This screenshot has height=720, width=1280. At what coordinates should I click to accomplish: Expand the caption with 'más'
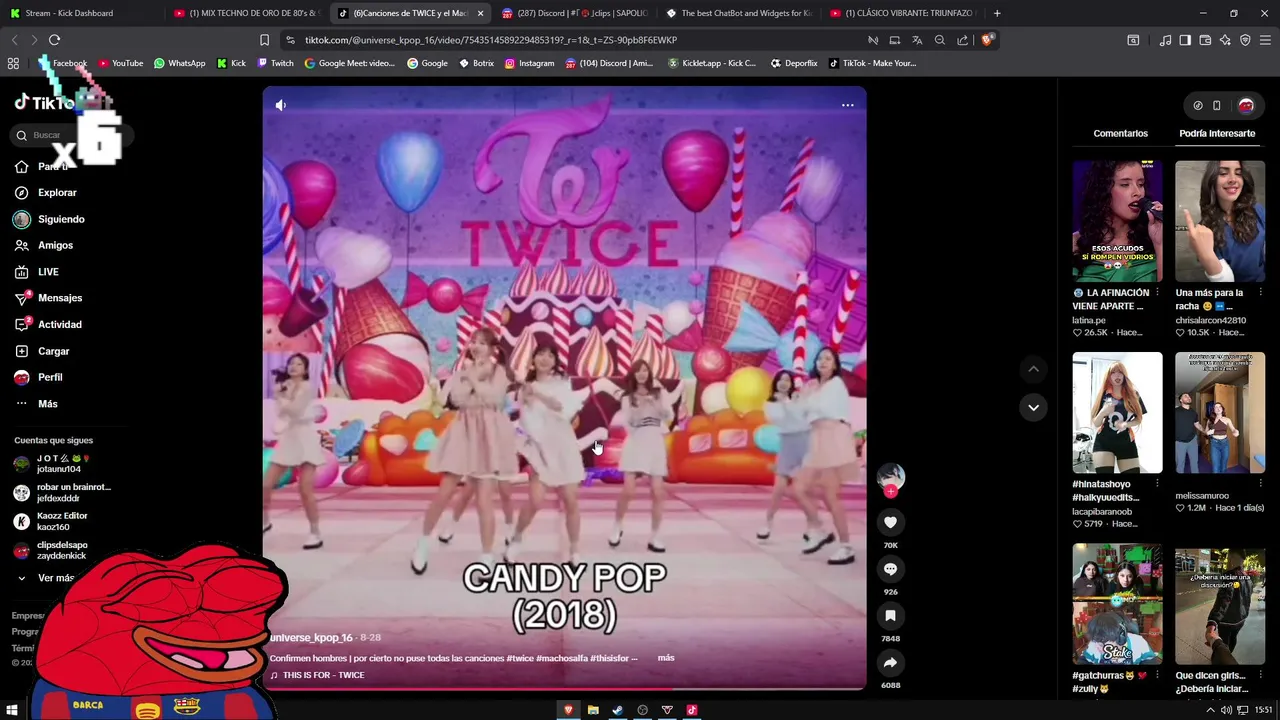[x=666, y=658]
